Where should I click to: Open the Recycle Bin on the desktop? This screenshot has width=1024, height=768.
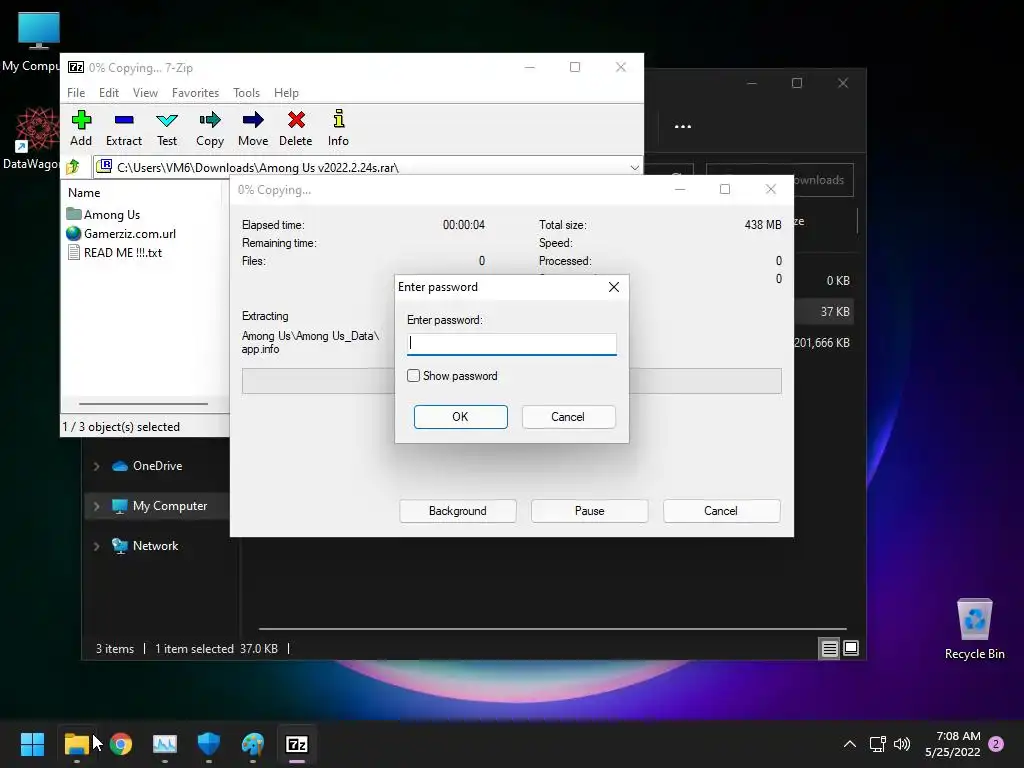[974, 628]
